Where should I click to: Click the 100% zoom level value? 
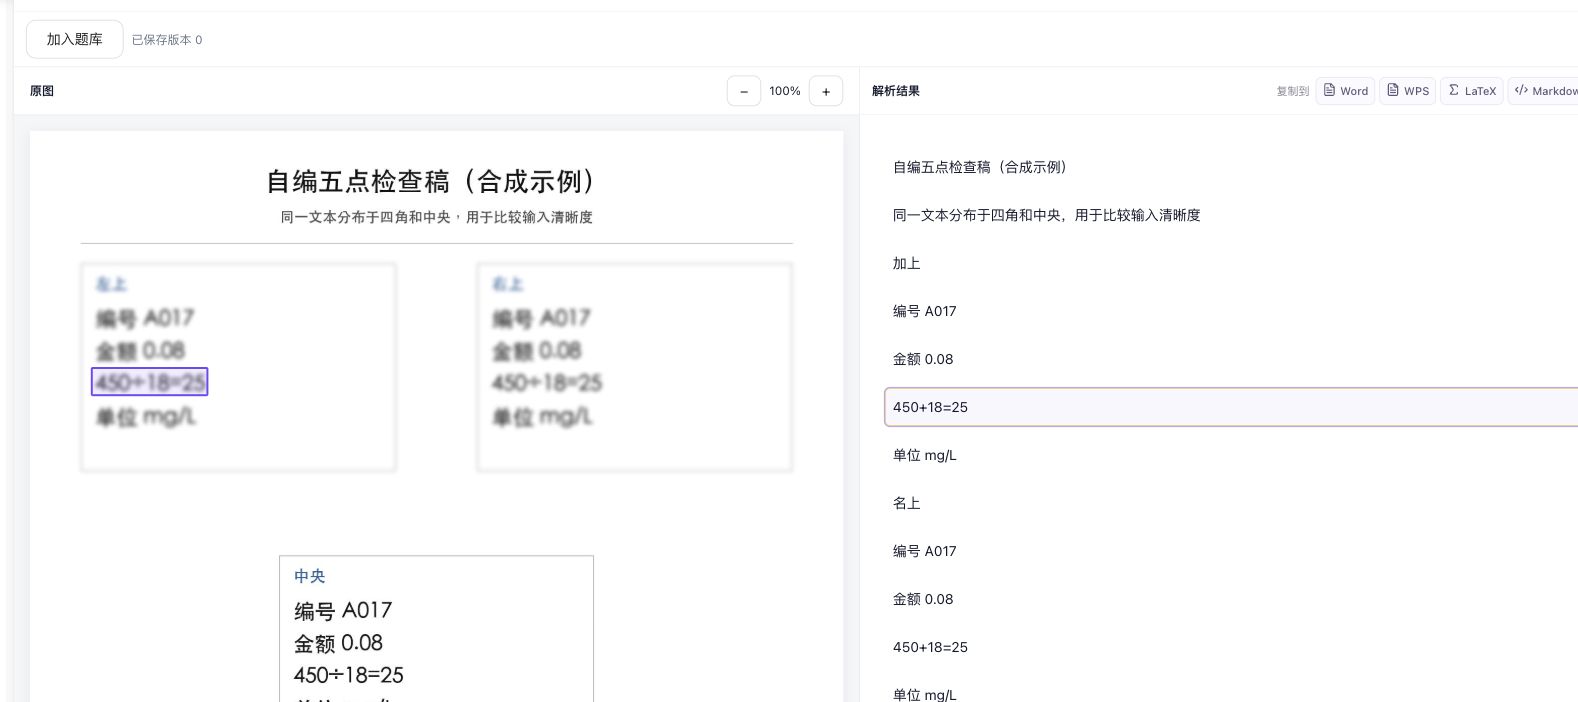pyautogui.click(x=785, y=91)
